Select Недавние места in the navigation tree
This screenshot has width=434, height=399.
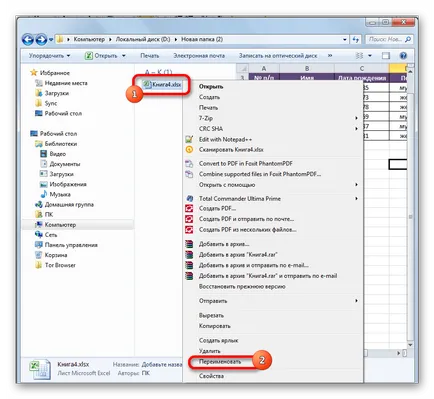coord(66,83)
